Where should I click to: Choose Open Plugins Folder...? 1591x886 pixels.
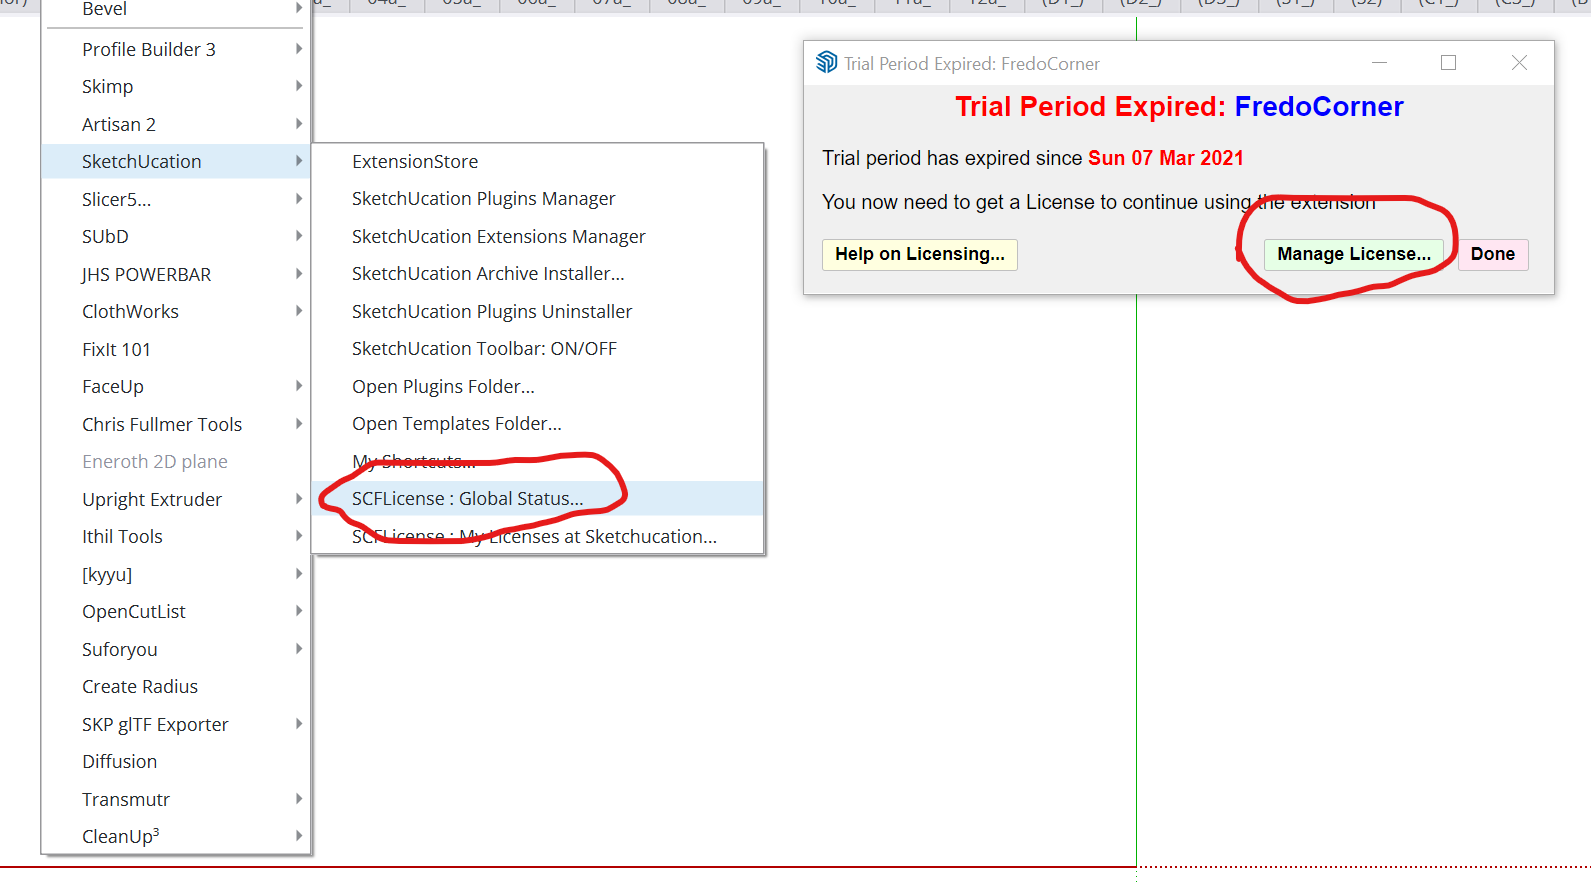(x=538, y=387)
